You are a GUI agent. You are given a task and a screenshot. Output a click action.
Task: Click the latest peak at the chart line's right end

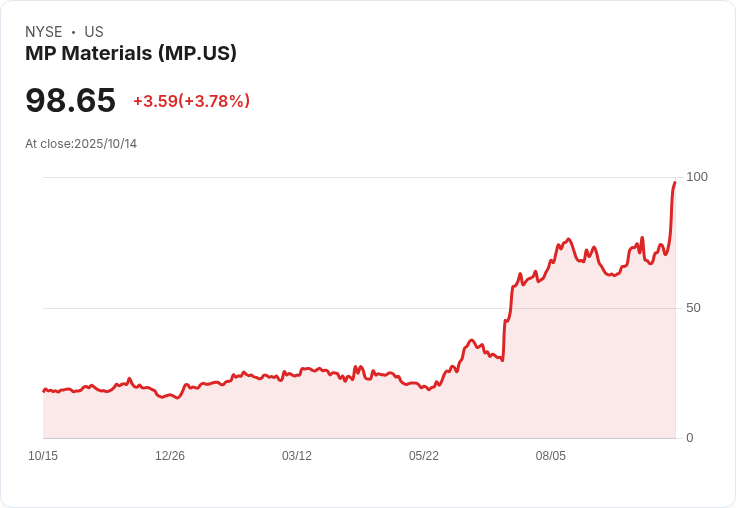[675, 183]
